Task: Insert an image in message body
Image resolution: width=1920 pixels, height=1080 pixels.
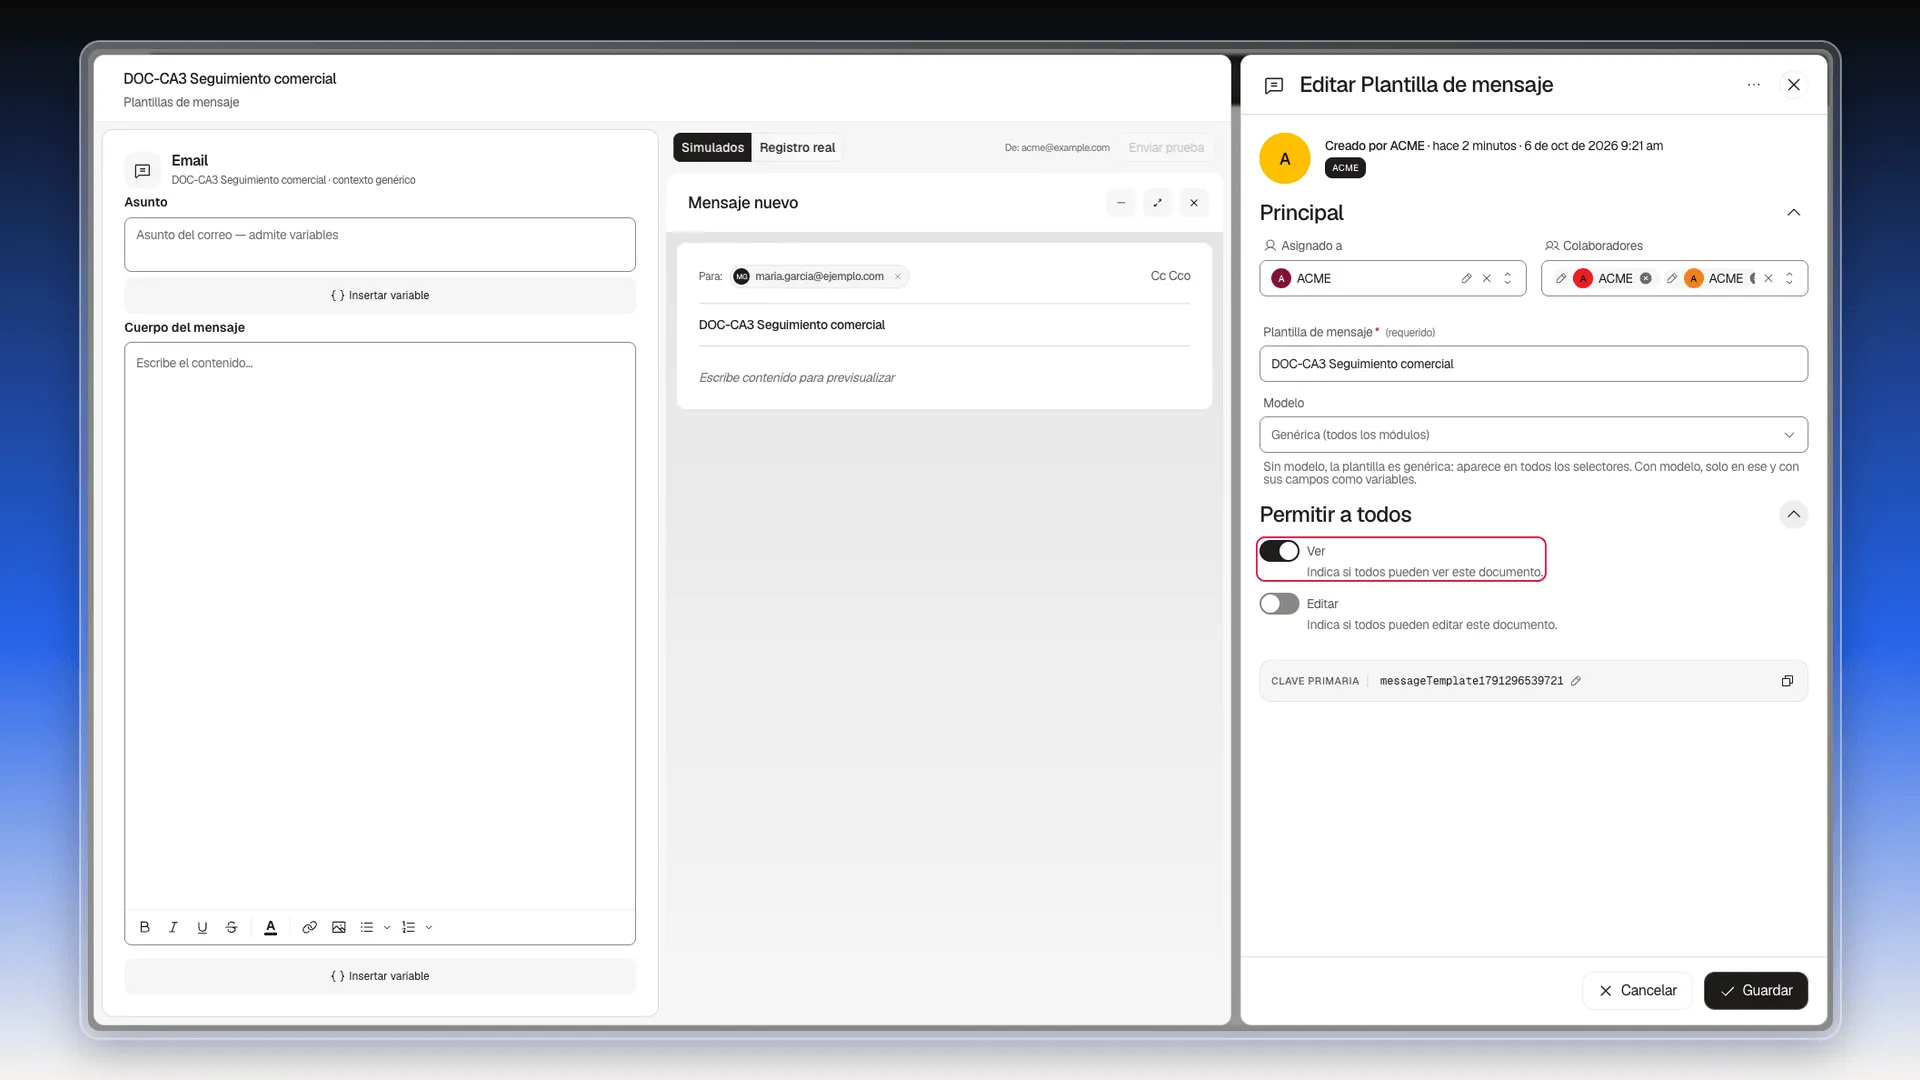Action: coord(339,927)
